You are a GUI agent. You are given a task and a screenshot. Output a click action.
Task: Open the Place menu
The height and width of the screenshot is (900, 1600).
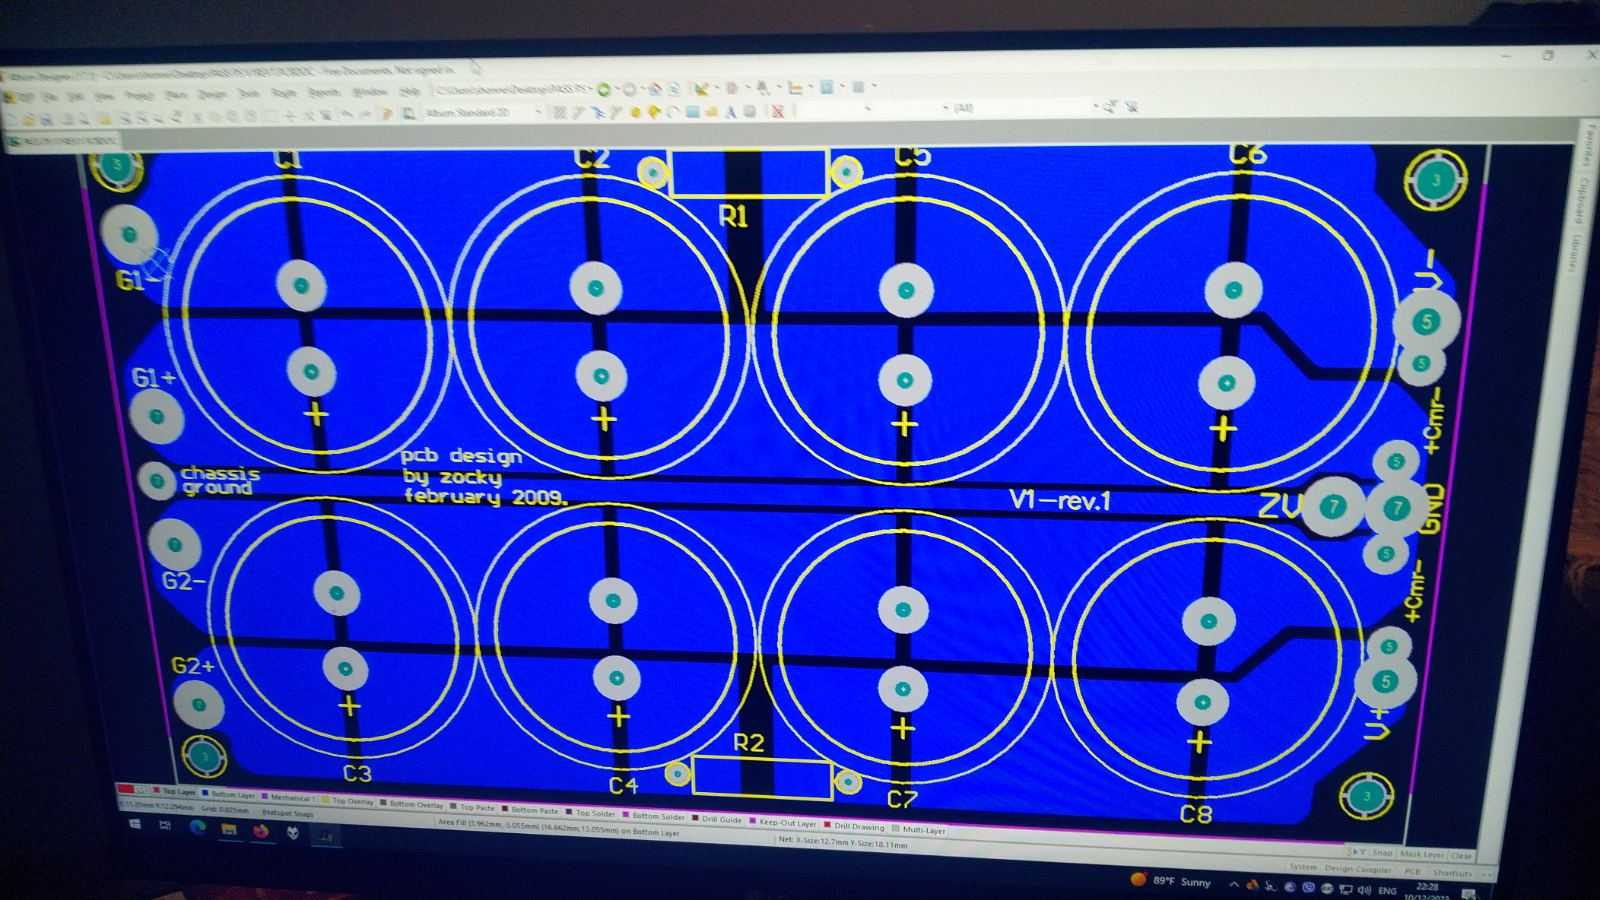click(x=176, y=95)
